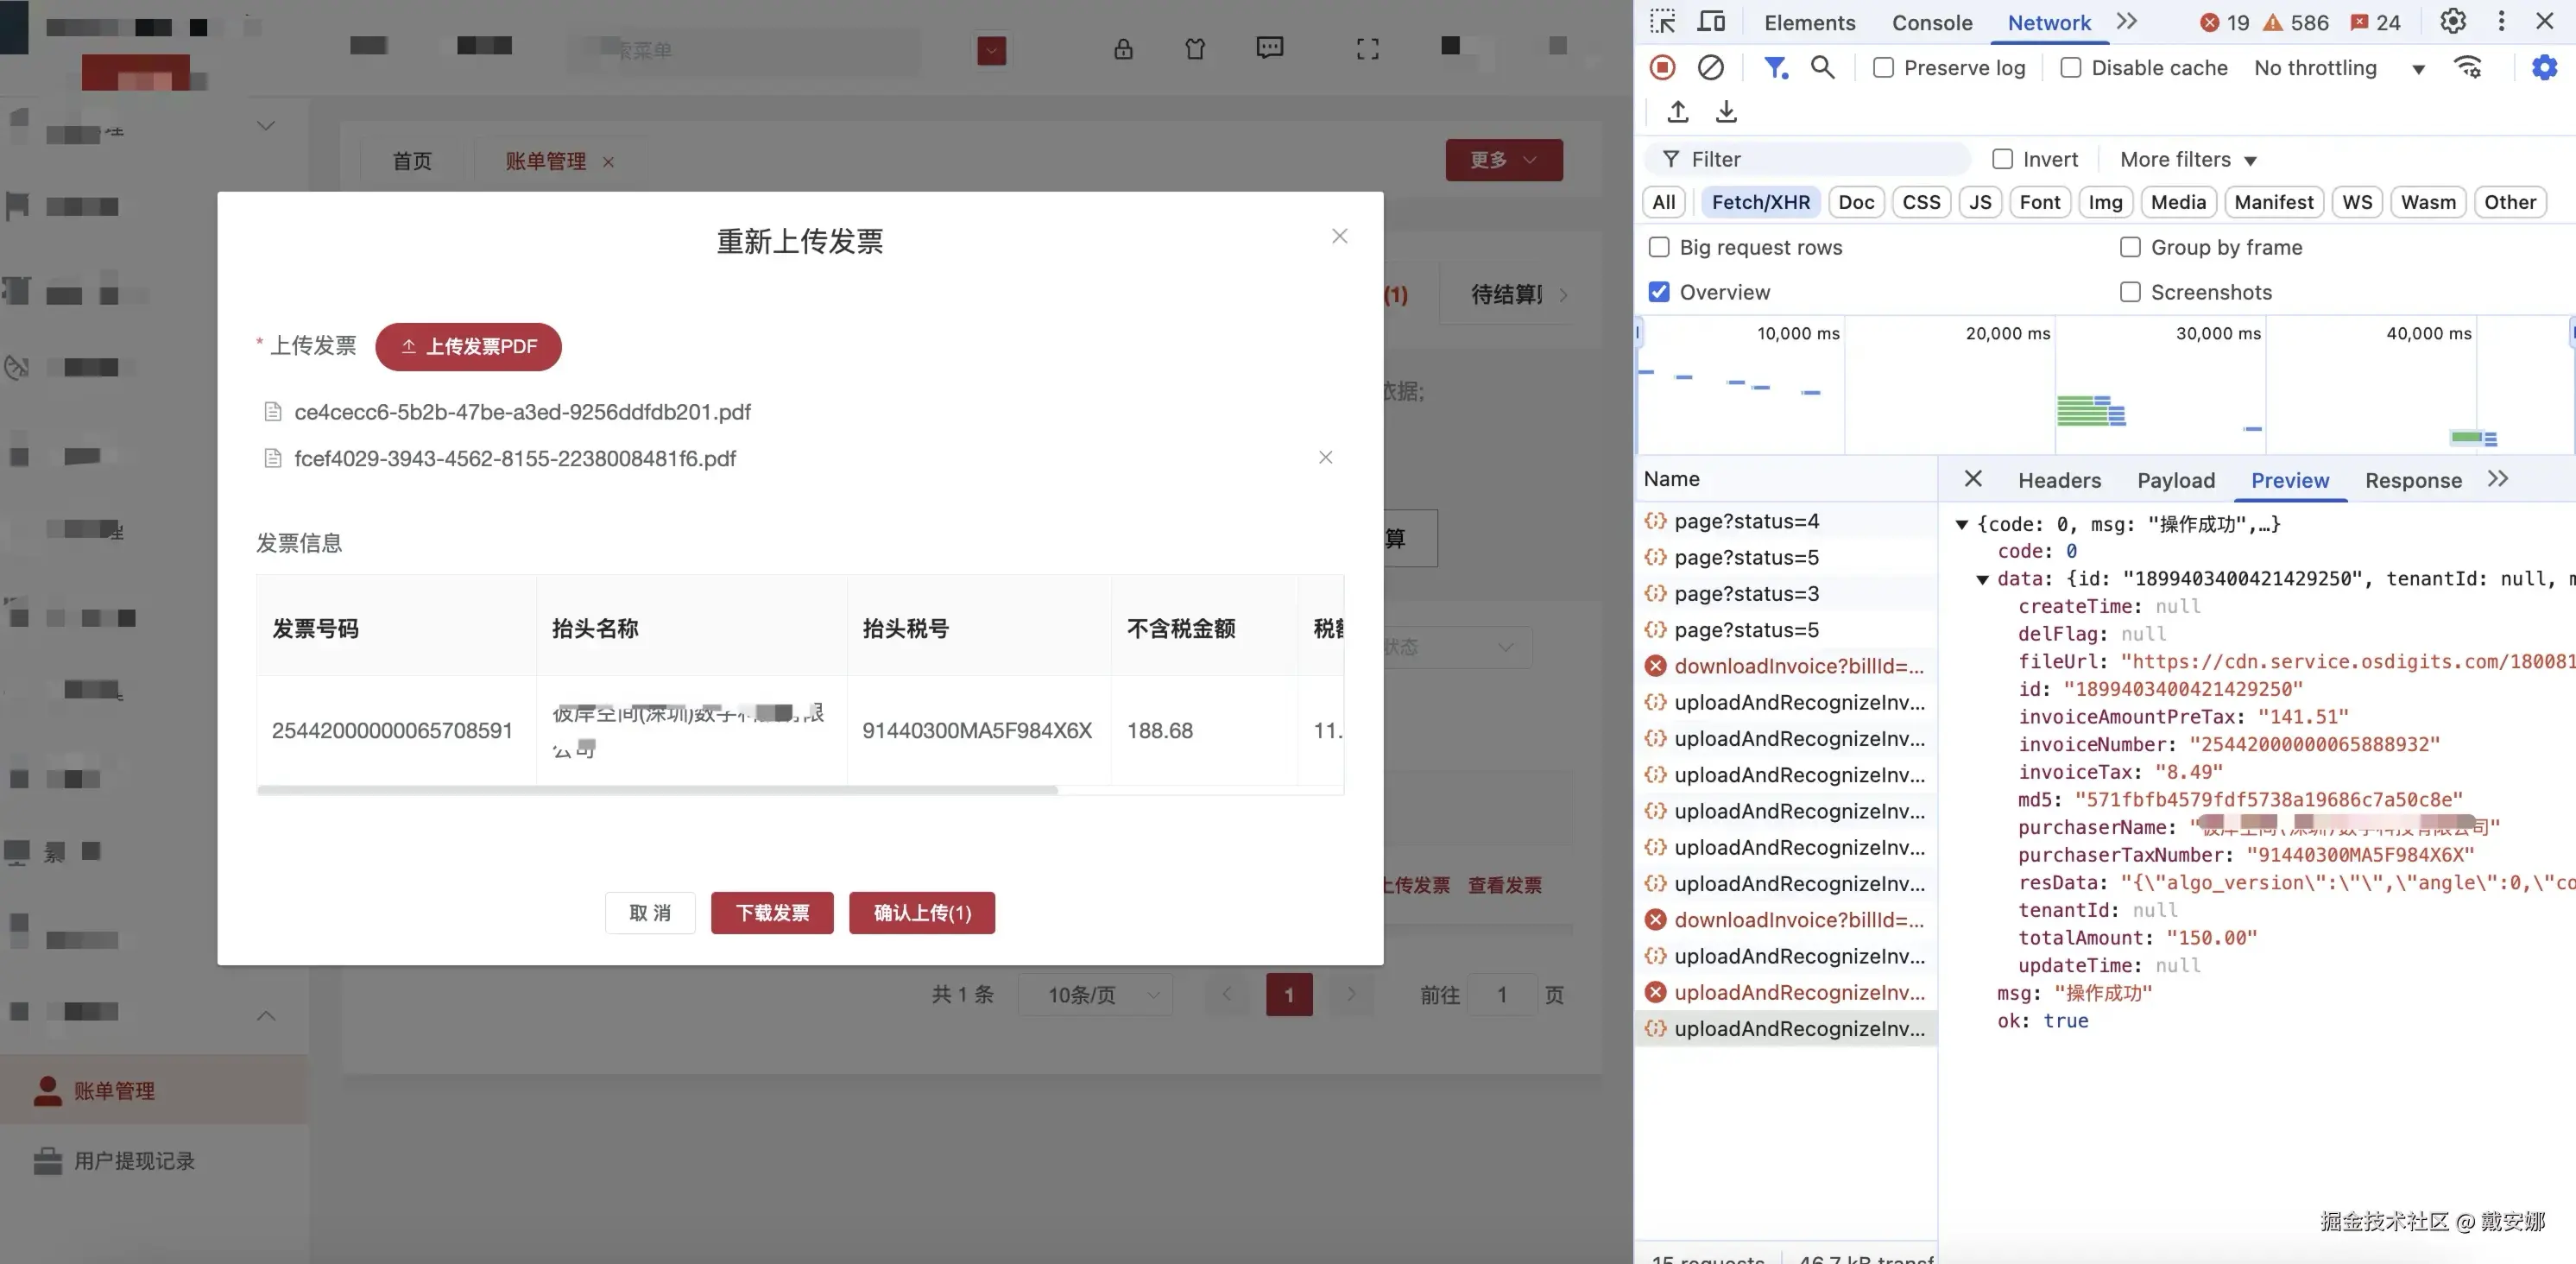Uncheck the Overview checkbox
The height and width of the screenshot is (1264, 2576).
coord(1659,292)
